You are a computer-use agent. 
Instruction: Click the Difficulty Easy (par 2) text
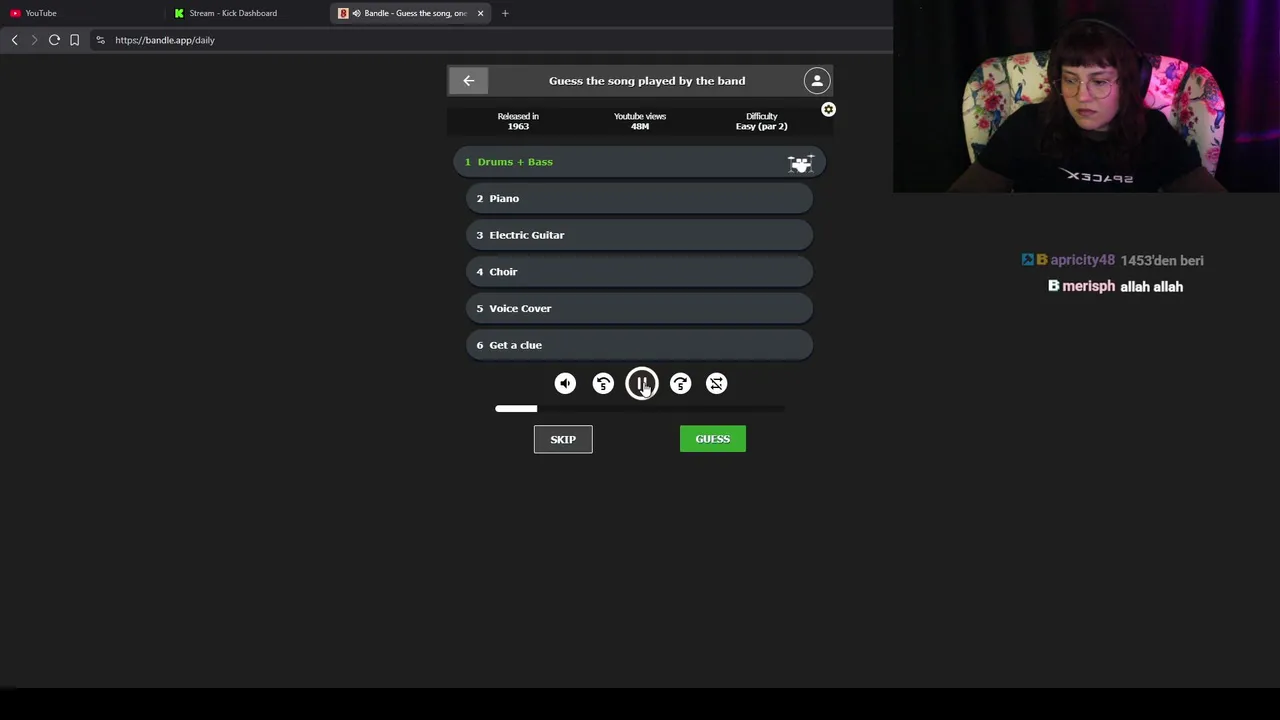click(x=761, y=121)
